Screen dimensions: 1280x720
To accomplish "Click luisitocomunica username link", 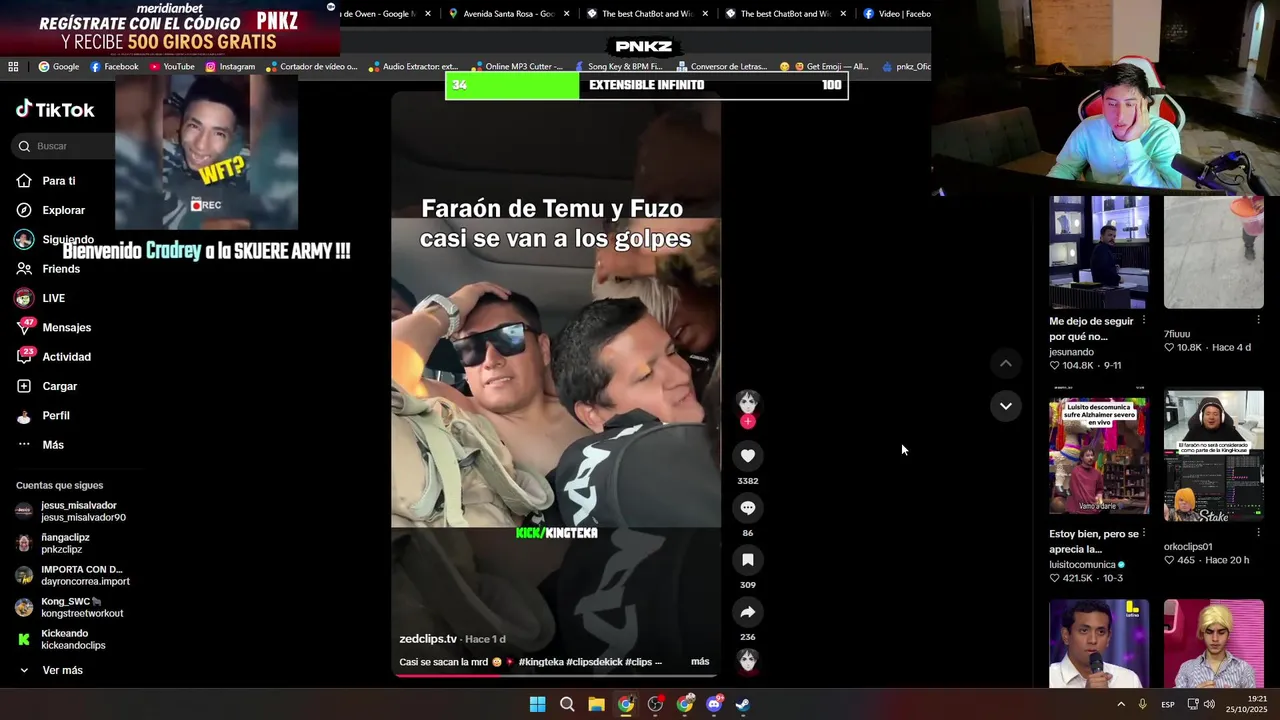I will coord(1082,565).
